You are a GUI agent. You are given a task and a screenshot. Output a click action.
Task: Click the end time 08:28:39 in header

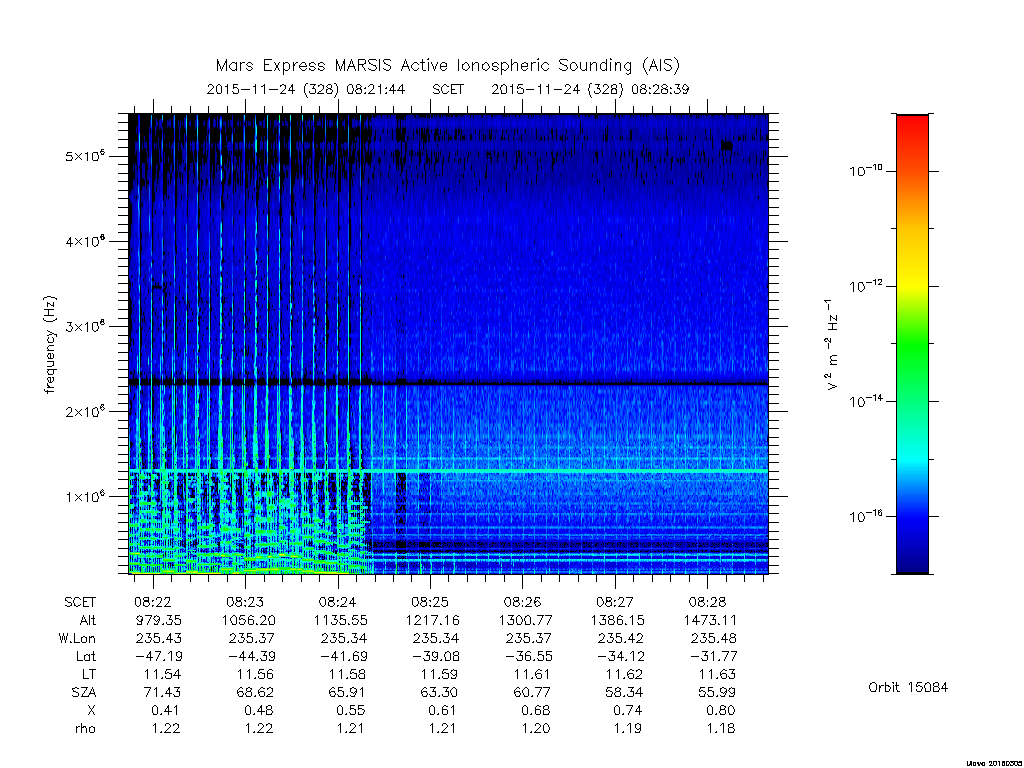click(660, 89)
